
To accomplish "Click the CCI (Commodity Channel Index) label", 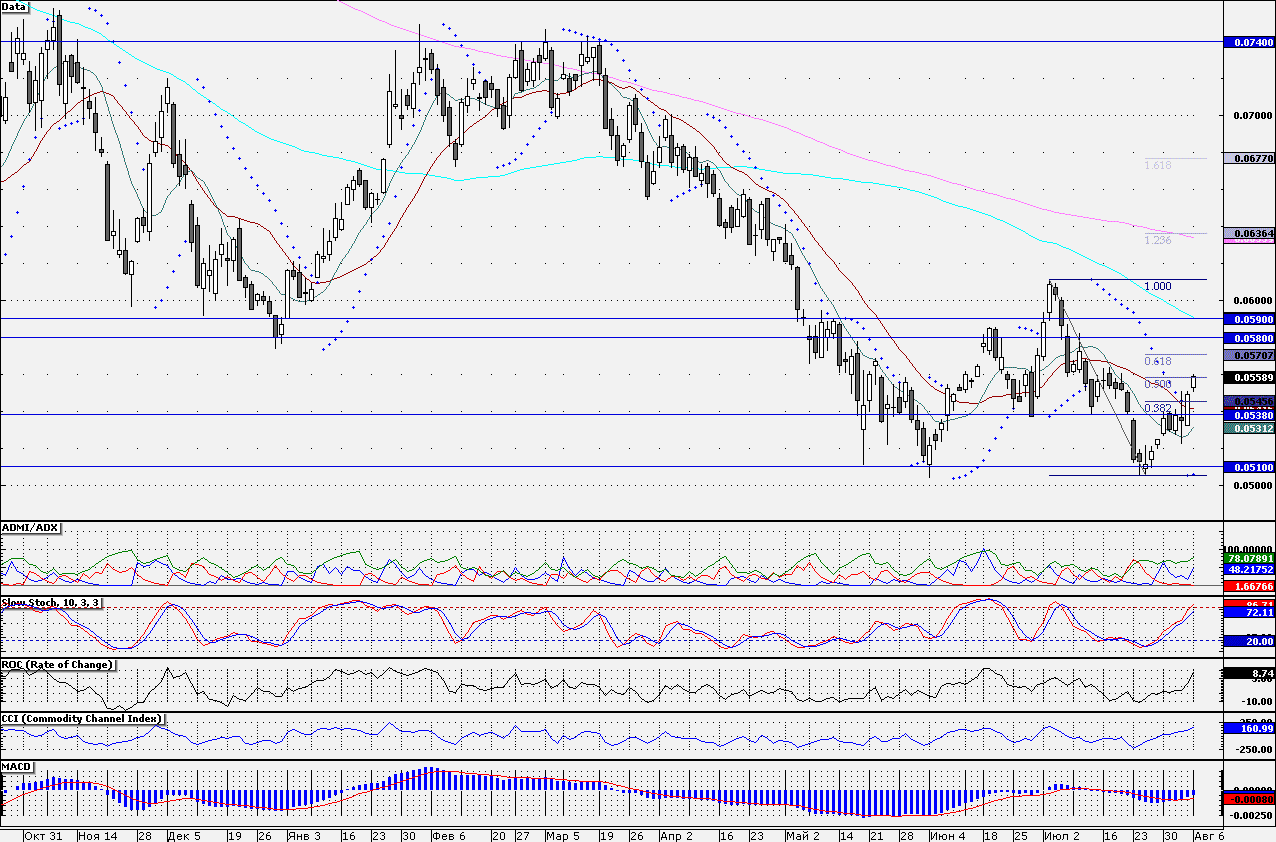I will 81,719.
